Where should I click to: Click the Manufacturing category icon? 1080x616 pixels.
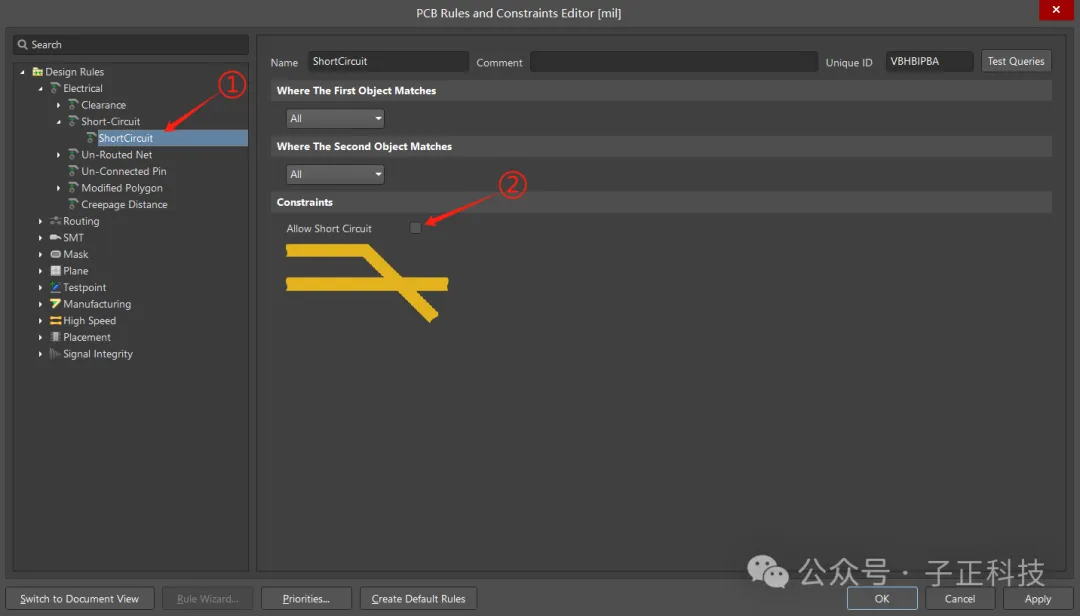pos(55,304)
